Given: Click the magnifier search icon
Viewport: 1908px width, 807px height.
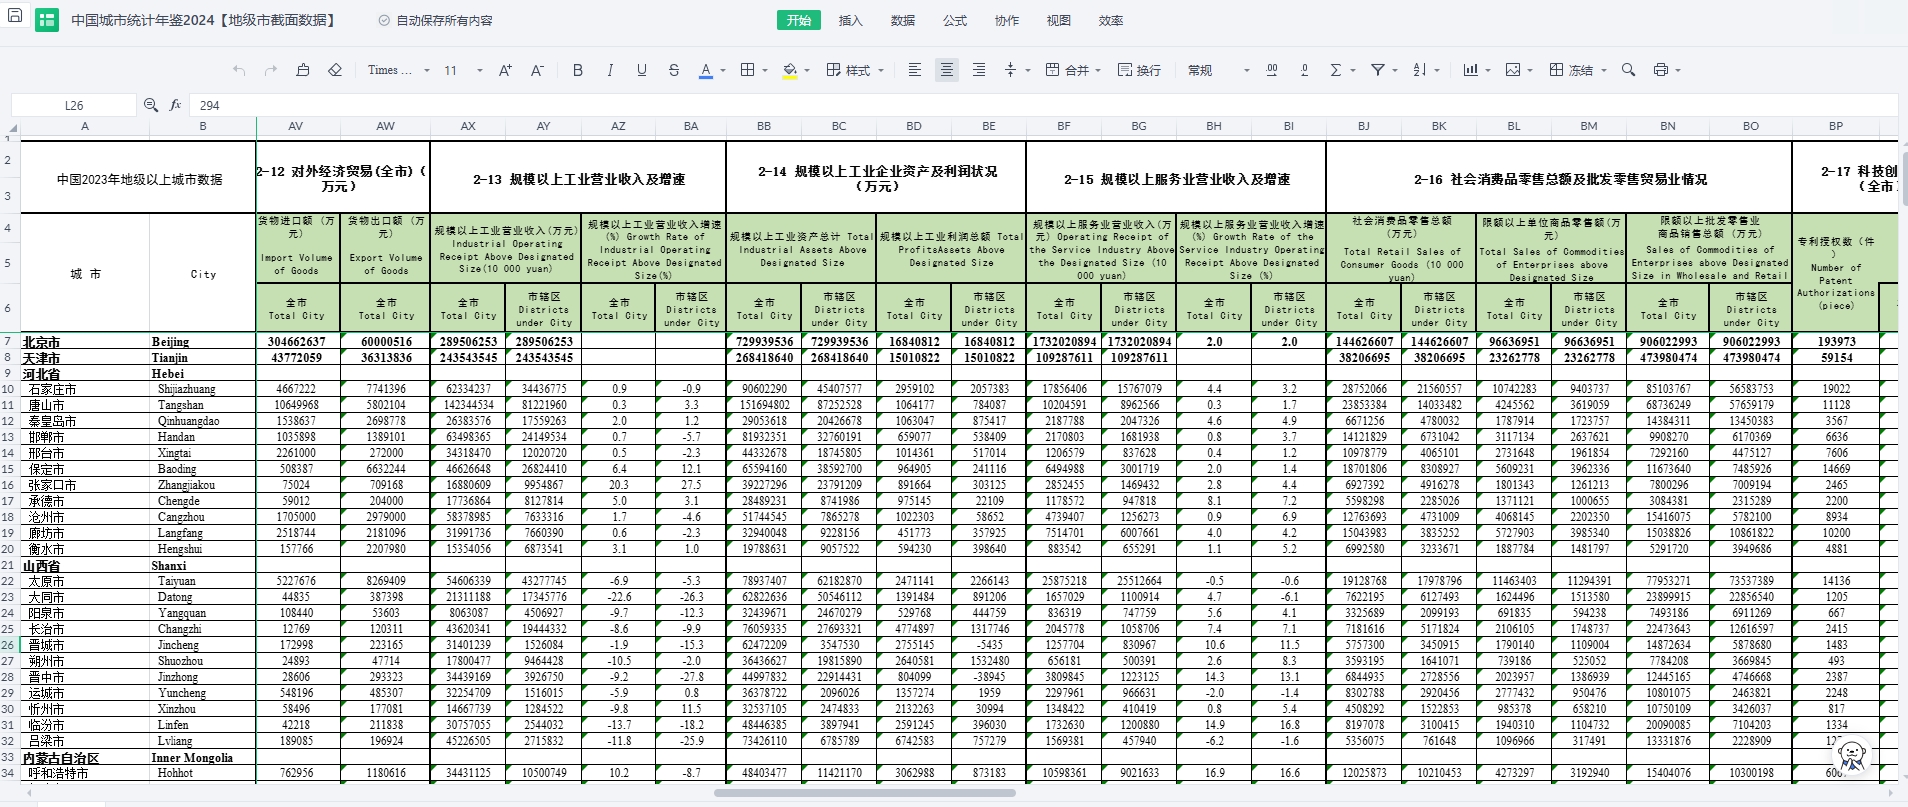Looking at the screenshot, I should [x=1629, y=70].
